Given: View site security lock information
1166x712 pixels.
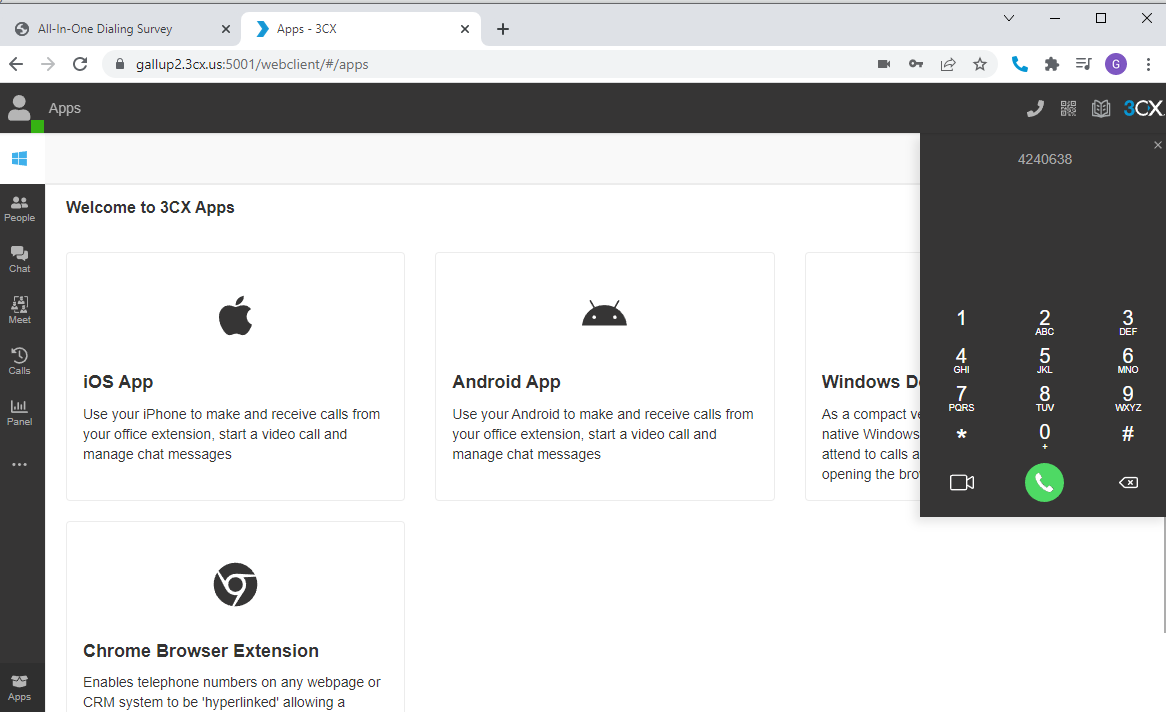Looking at the screenshot, I should point(120,65).
